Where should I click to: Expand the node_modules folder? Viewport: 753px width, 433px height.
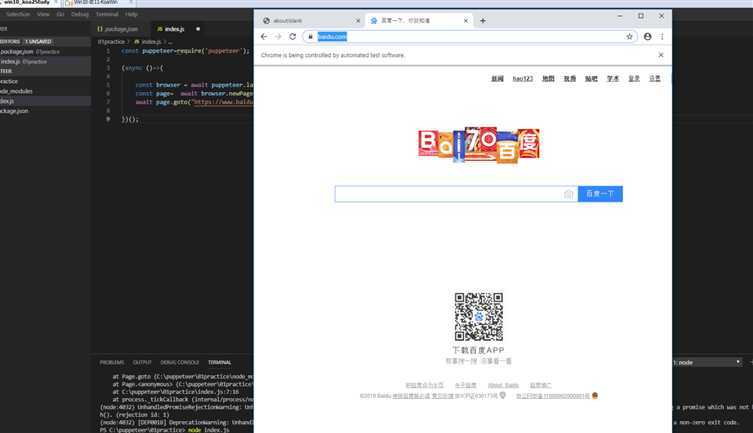click(45, 91)
